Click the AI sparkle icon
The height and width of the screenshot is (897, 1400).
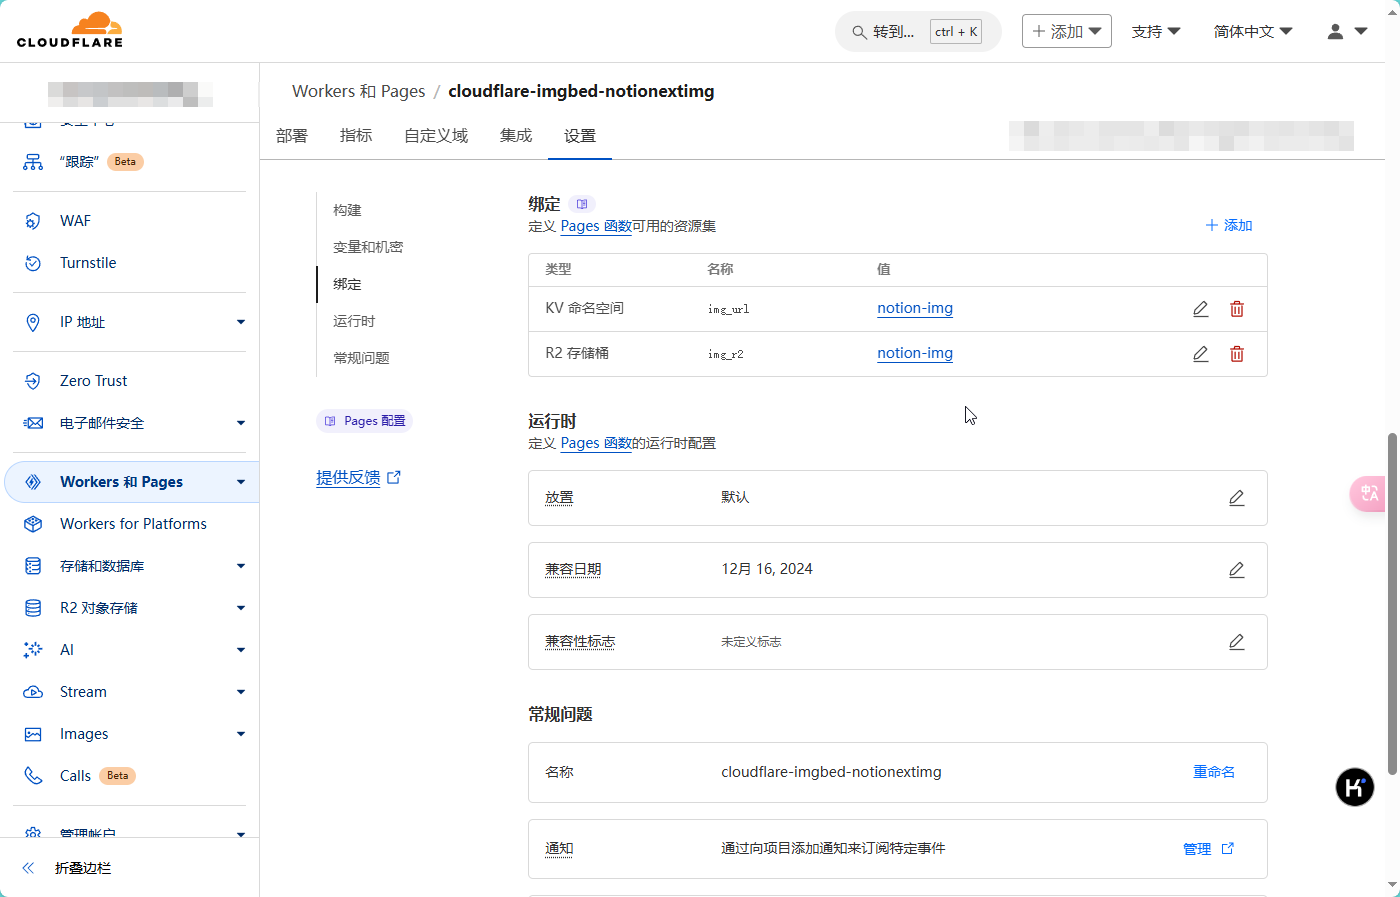(33, 650)
